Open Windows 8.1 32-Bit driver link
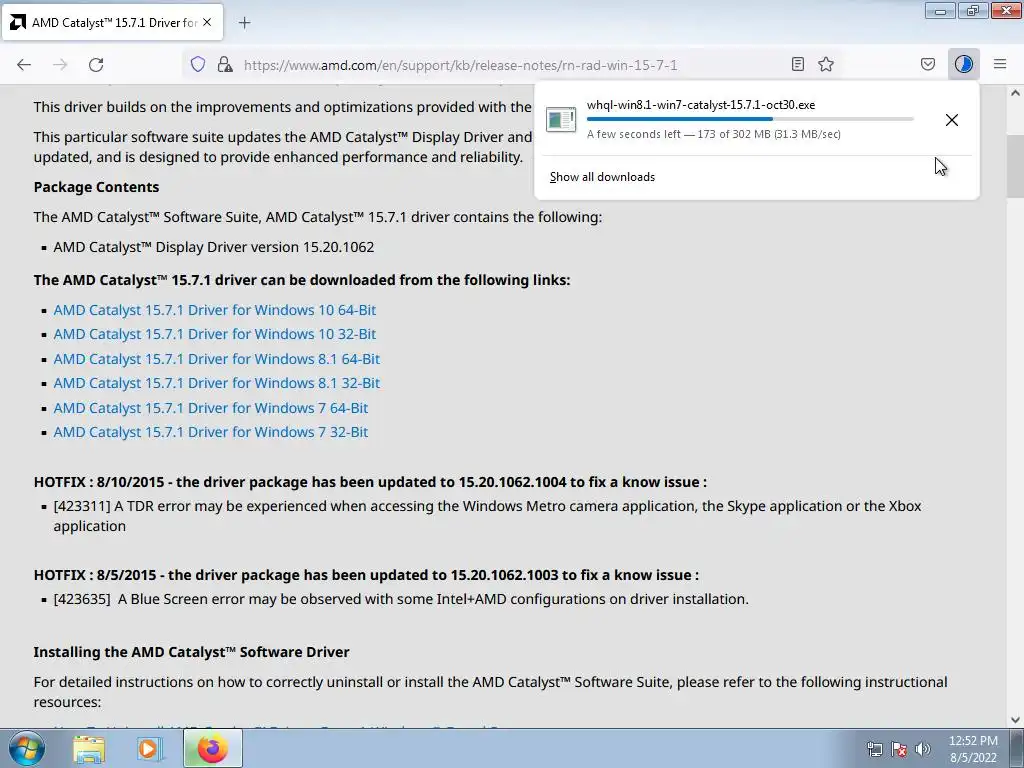 tap(217, 383)
